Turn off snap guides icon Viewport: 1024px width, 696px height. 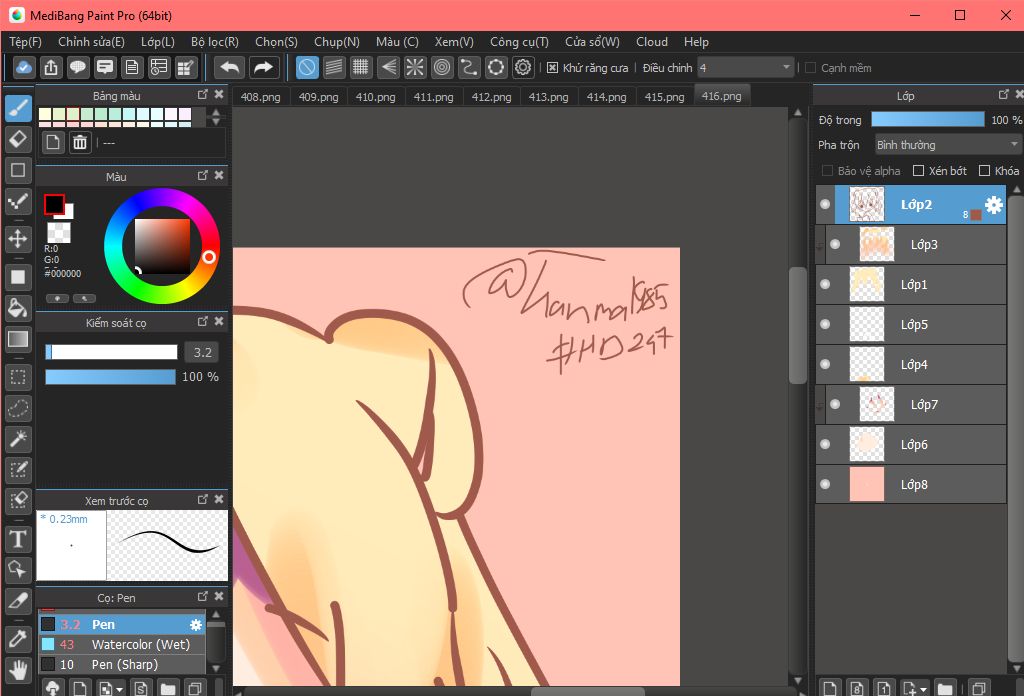click(x=307, y=67)
